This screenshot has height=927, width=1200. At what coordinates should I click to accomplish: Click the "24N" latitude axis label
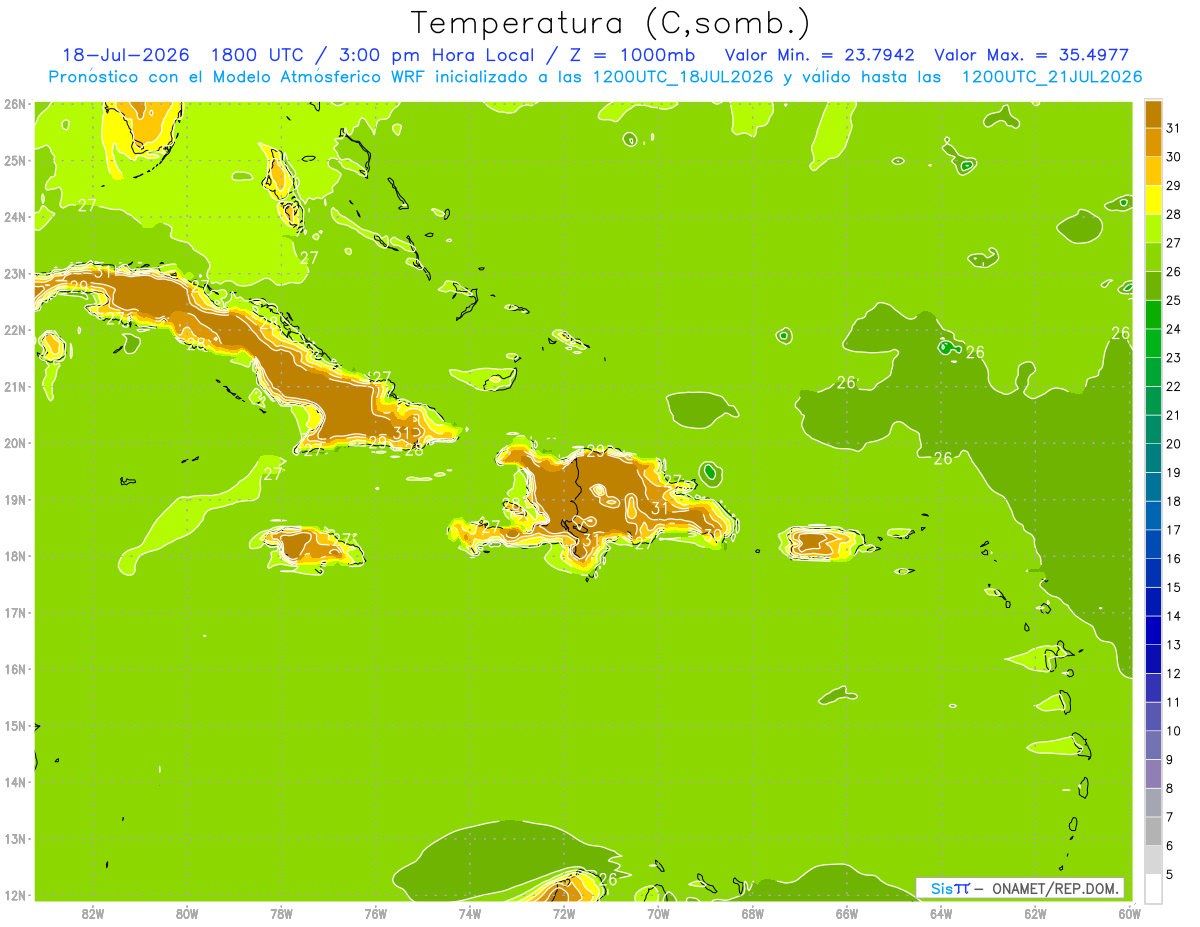point(15,216)
